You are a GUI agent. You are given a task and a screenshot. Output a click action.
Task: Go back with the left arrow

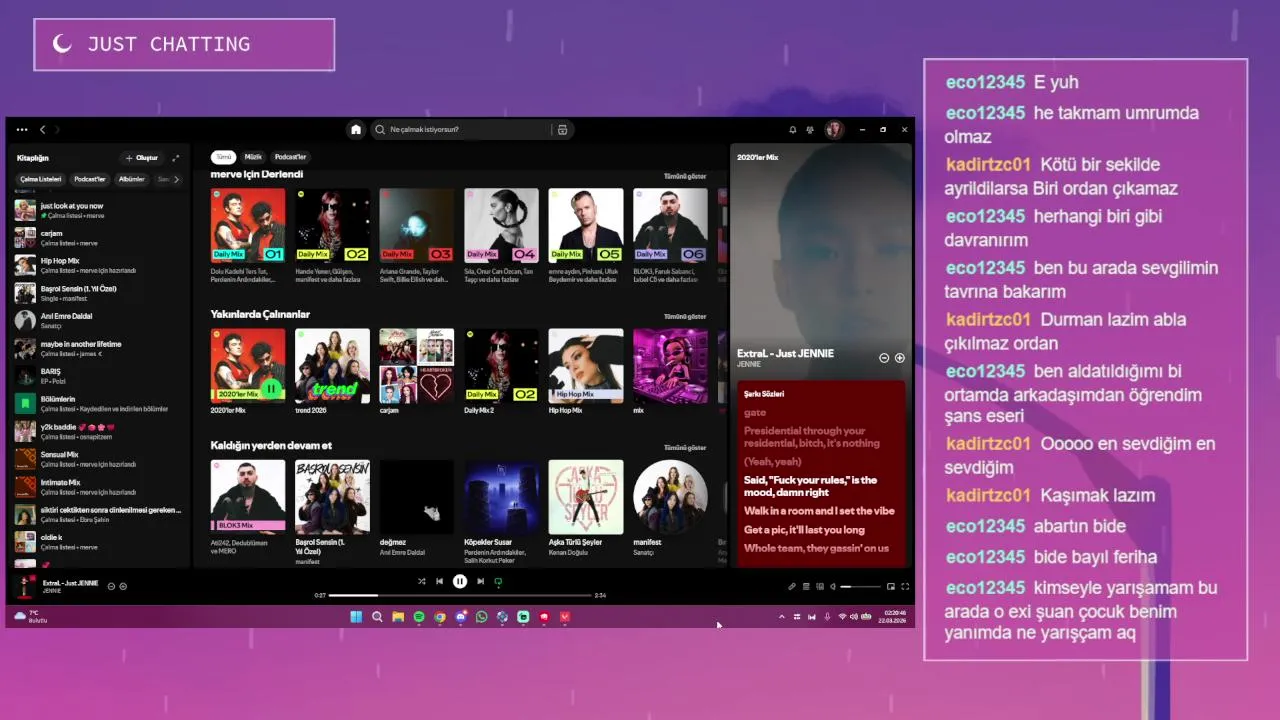click(42, 130)
